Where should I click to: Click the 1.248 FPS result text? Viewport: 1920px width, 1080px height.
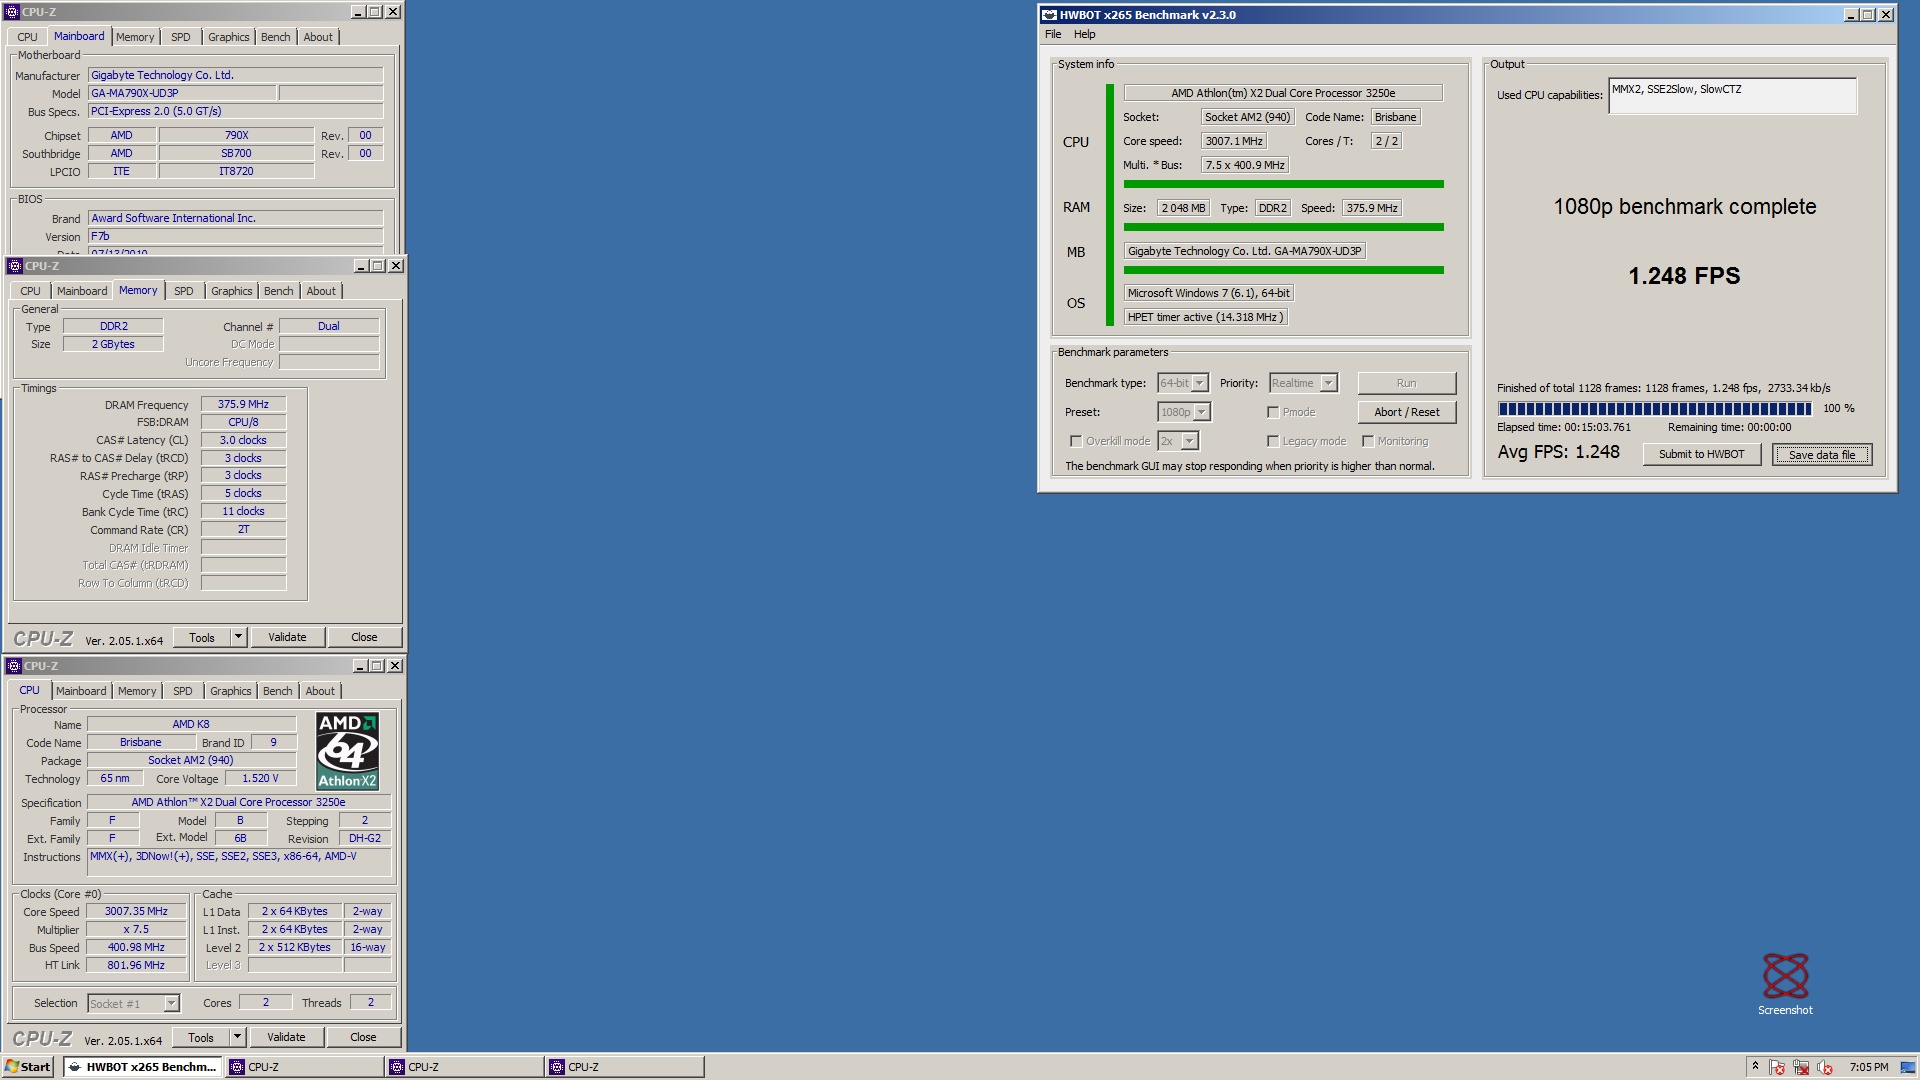coord(1684,276)
